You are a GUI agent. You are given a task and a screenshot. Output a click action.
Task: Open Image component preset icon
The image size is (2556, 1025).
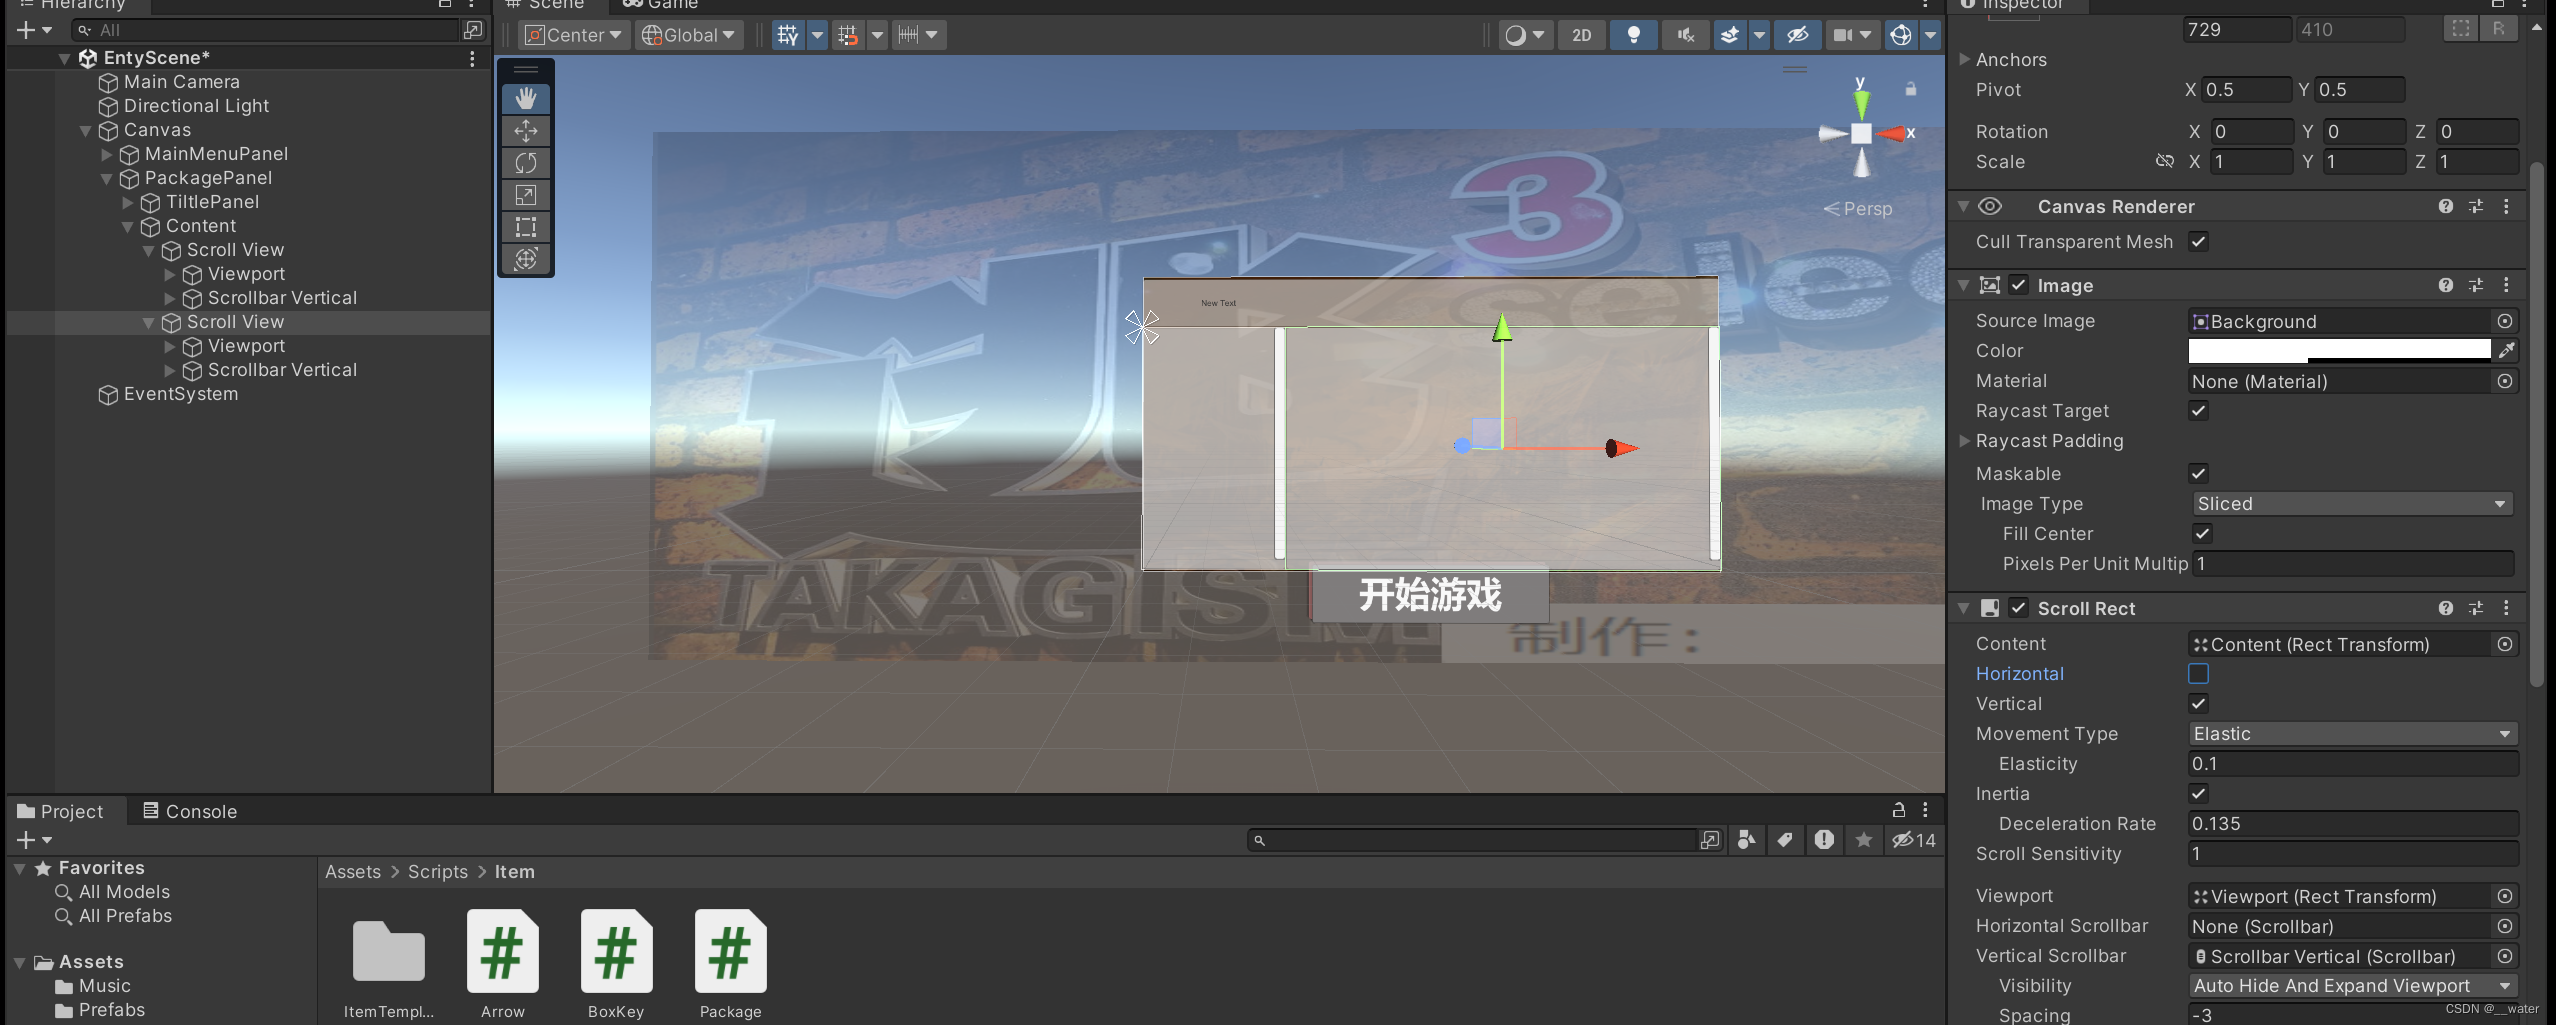click(2476, 285)
